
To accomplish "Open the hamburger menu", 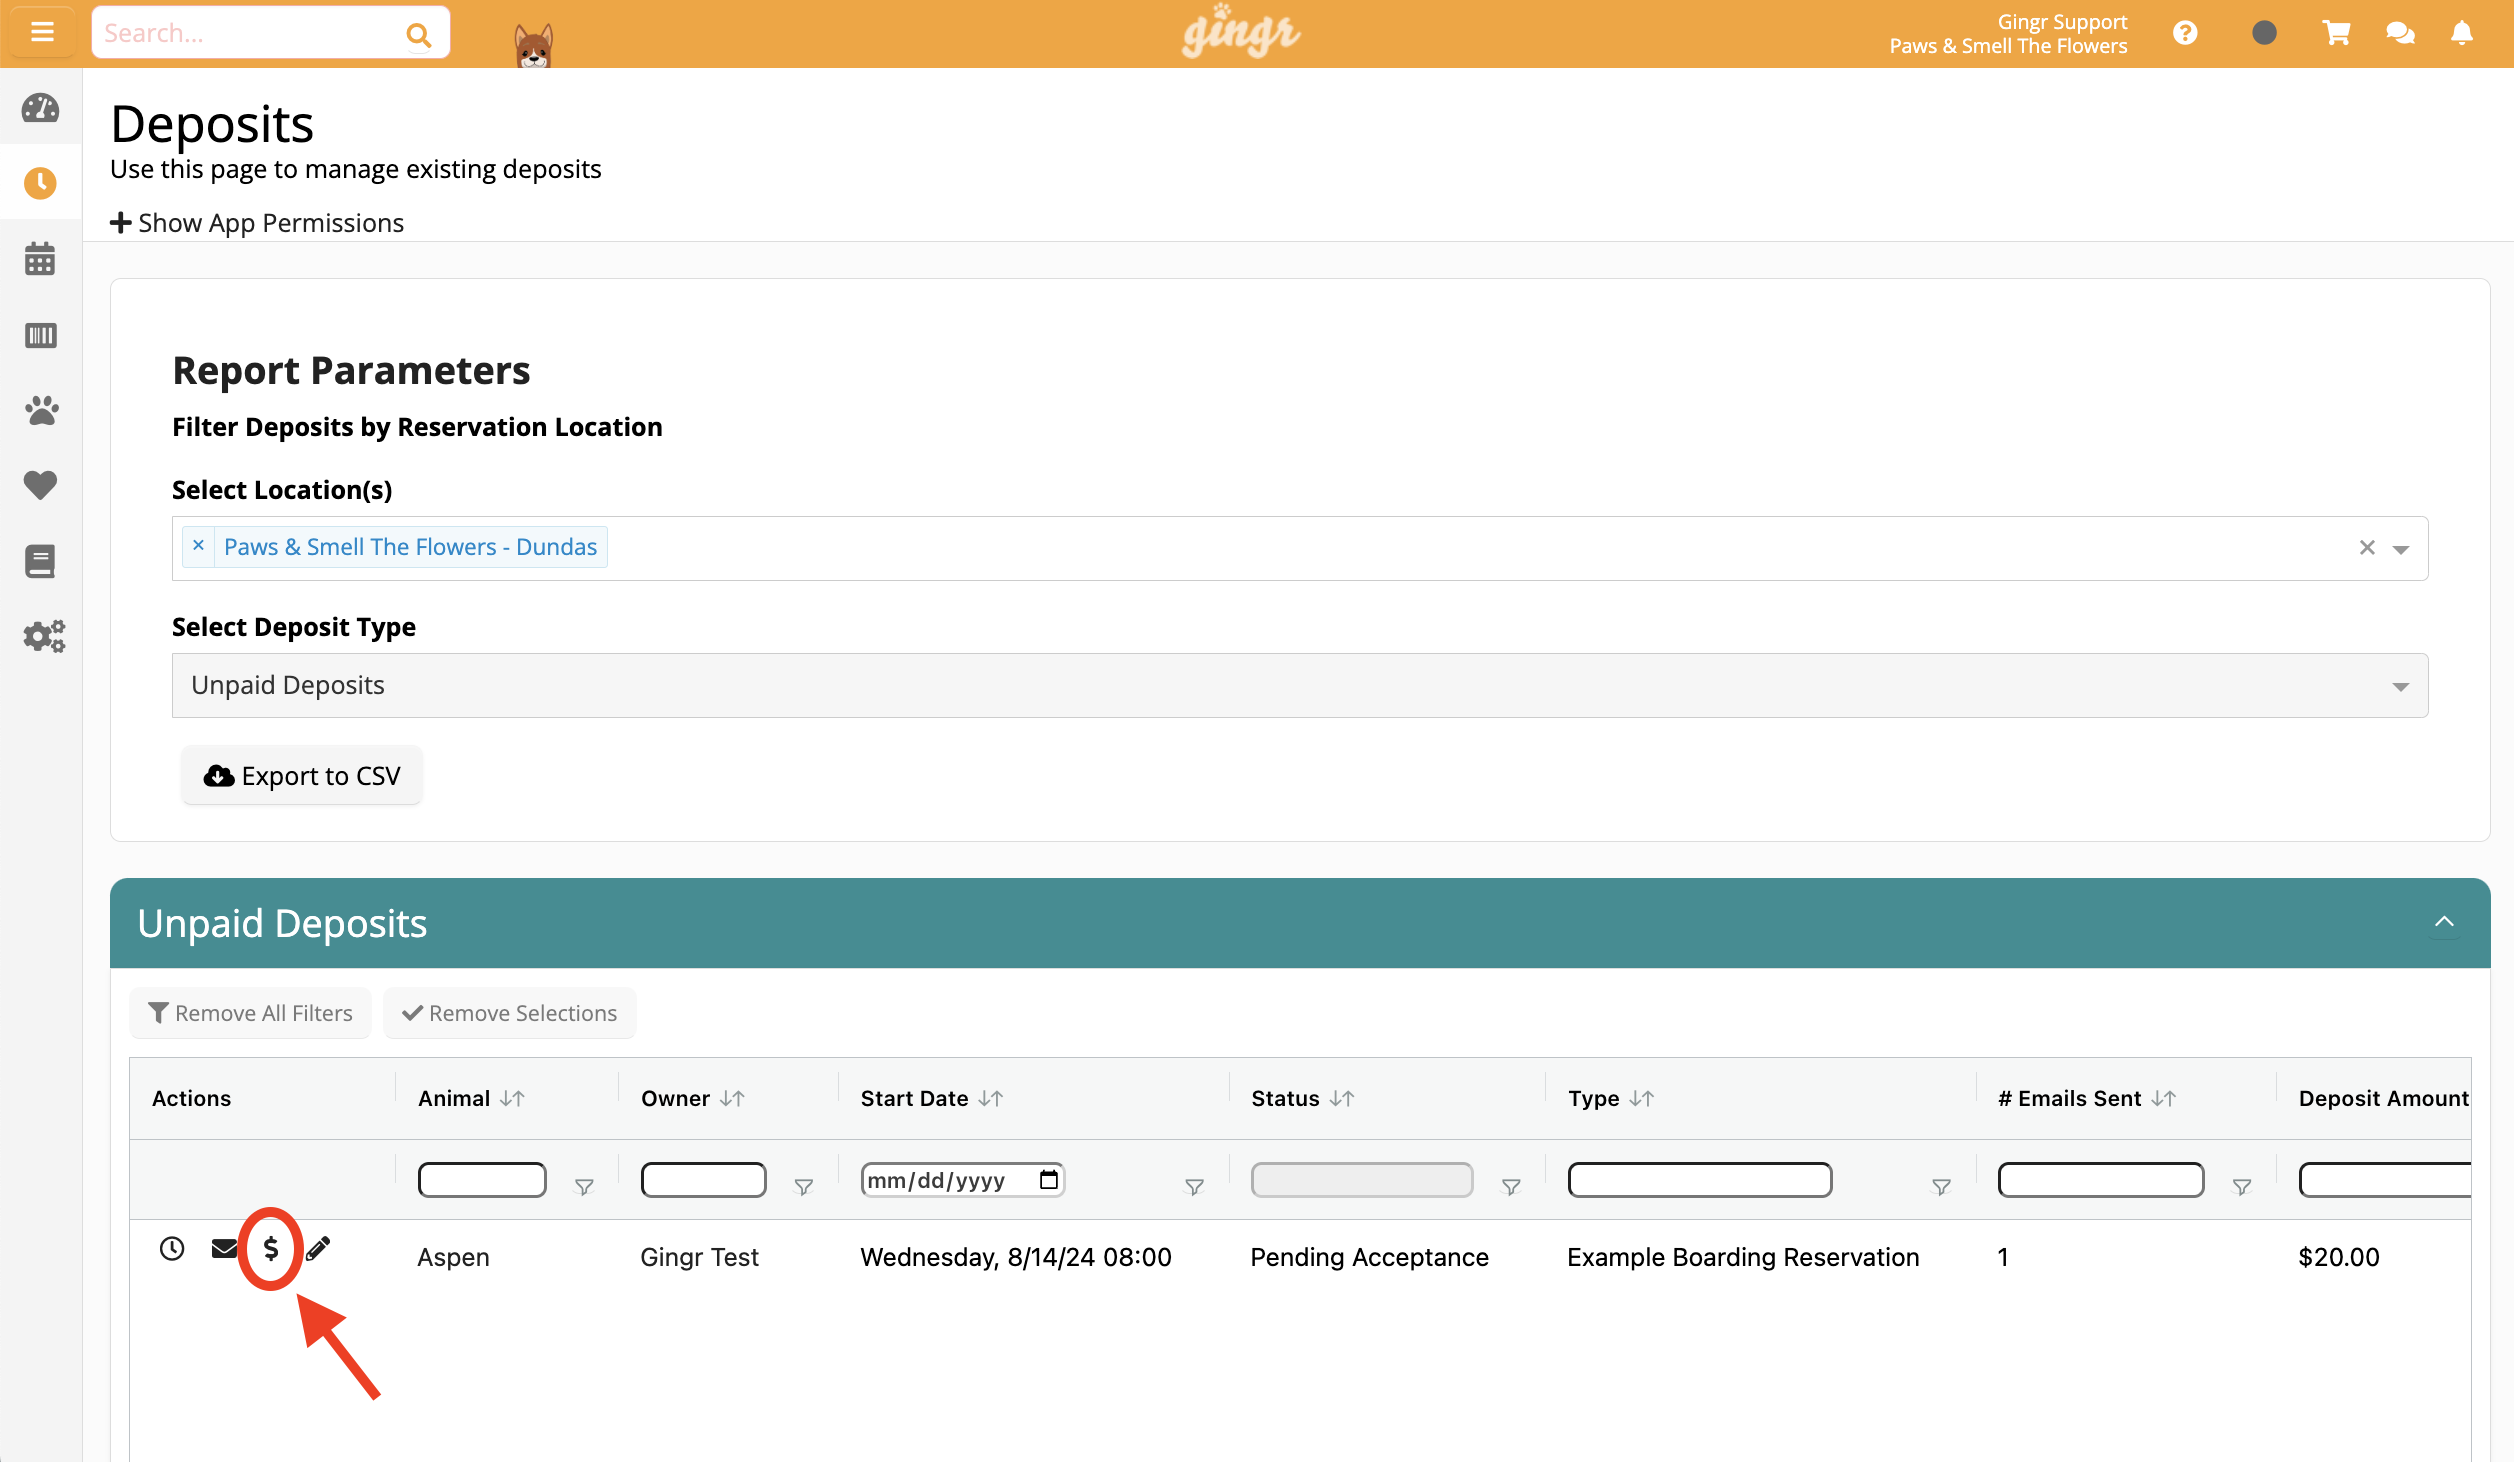I will 41,32.
